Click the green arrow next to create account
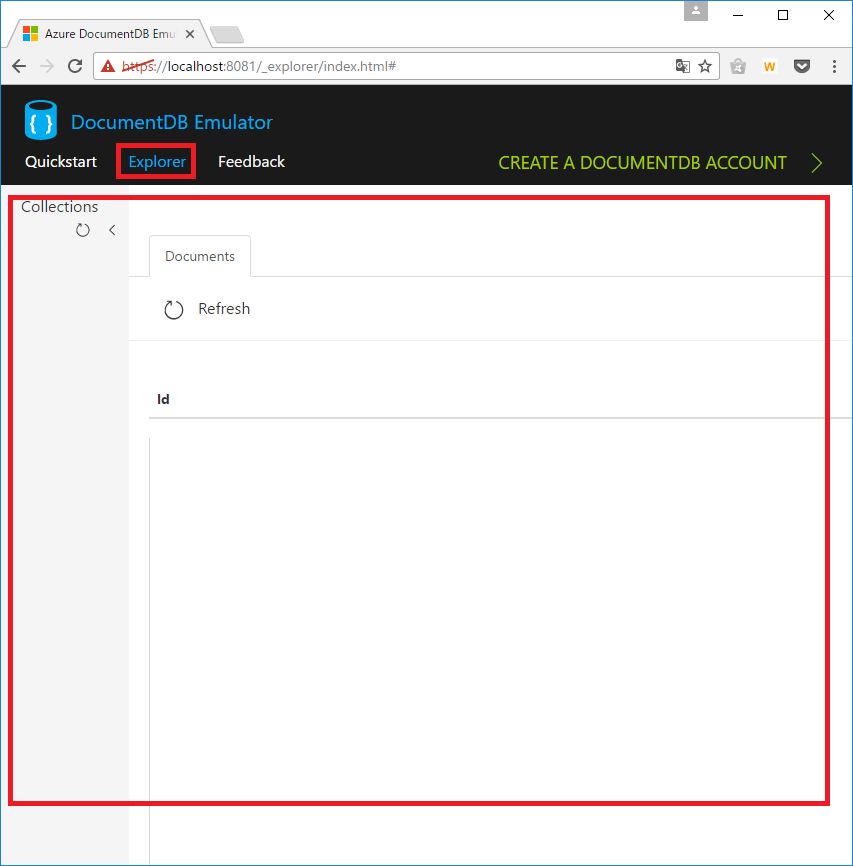Viewport: 853px width, 866px height. (x=817, y=163)
